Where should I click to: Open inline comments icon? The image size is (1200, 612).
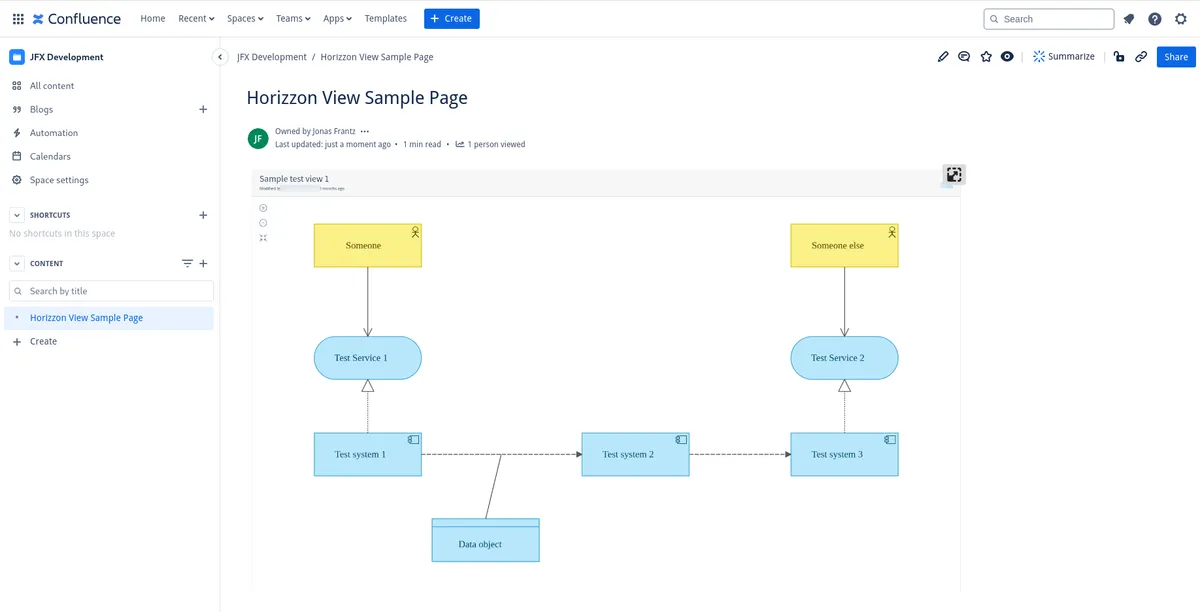pos(964,57)
